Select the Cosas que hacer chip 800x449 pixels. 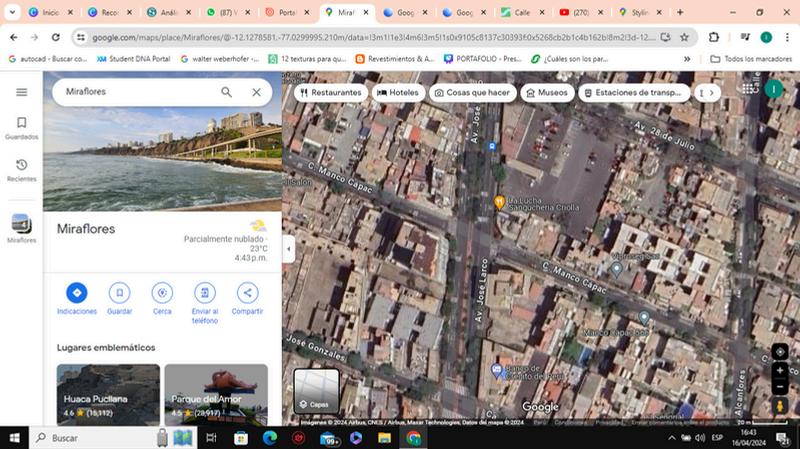click(472, 93)
